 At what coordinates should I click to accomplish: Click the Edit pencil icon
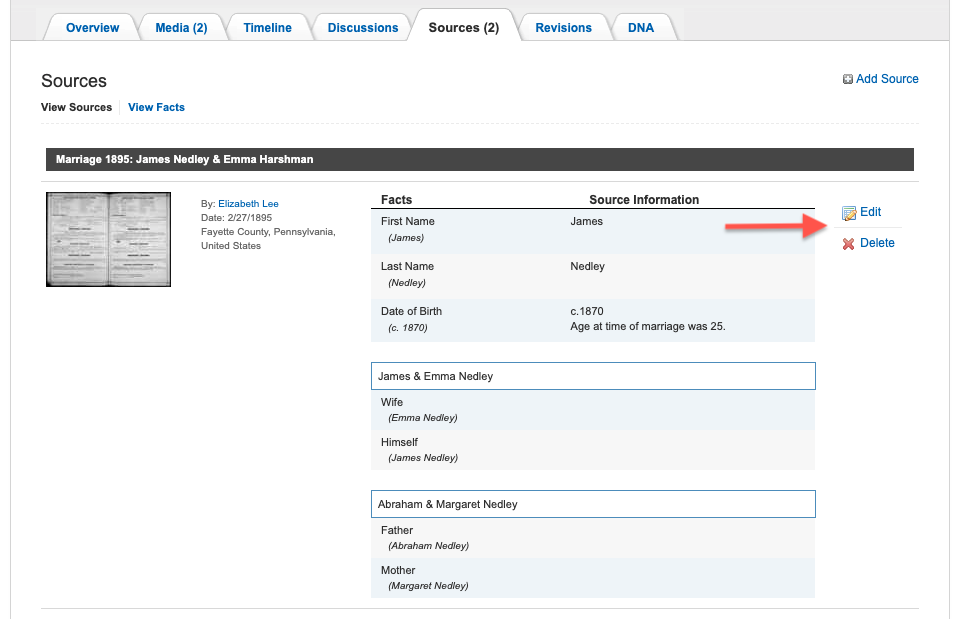click(x=849, y=213)
